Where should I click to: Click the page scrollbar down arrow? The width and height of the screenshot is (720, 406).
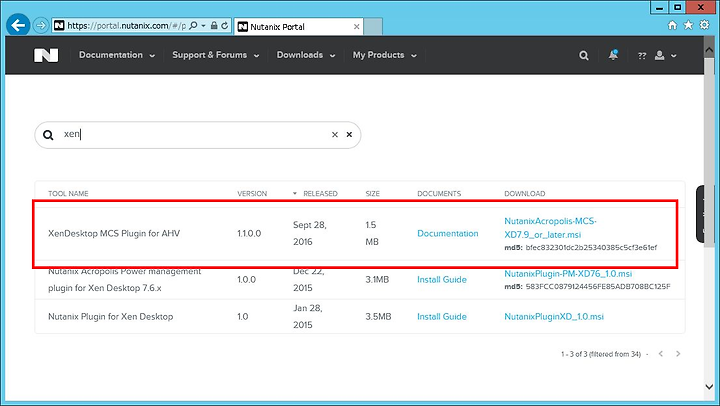pos(709,387)
